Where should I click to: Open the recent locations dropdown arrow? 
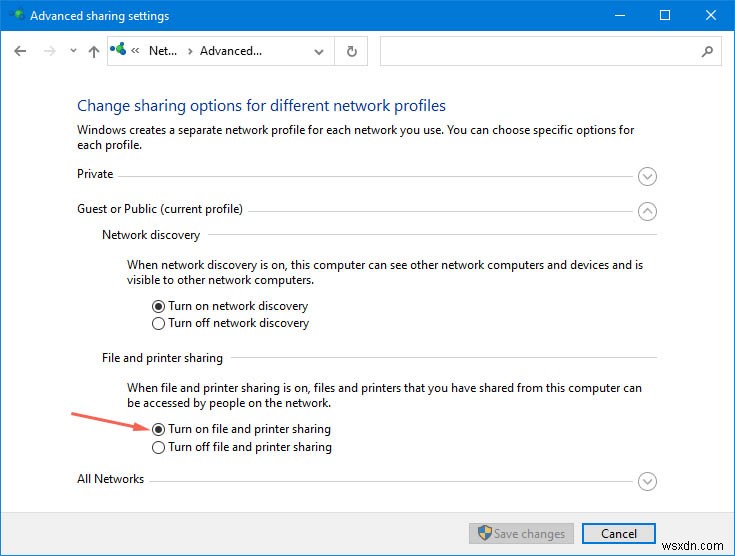point(73,51)
